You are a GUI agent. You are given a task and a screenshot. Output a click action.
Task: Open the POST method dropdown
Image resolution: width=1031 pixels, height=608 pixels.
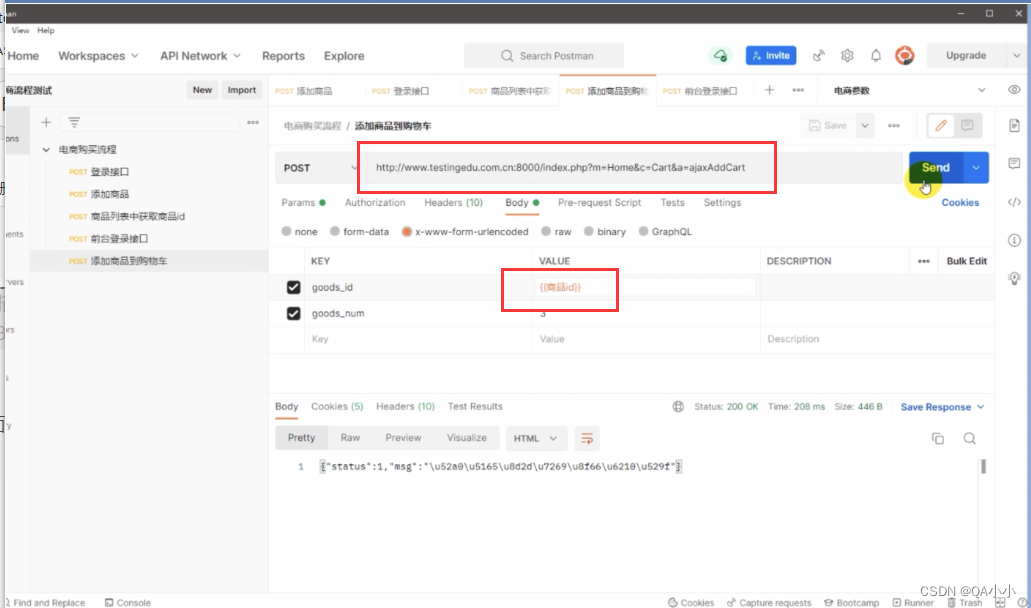click(x=318, y=168)
